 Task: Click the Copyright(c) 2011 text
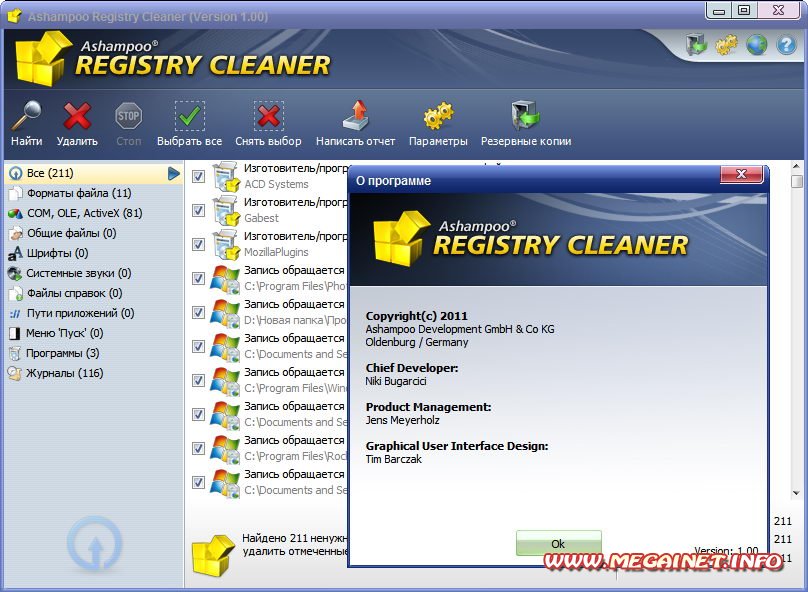coord(416,316)
